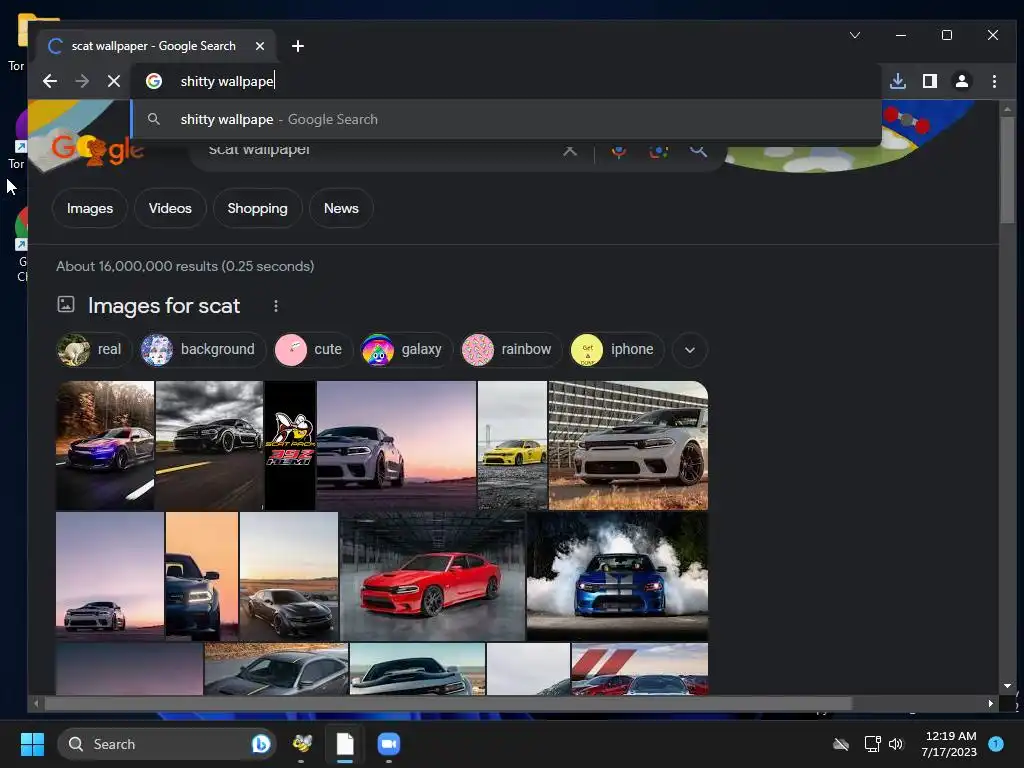Switch to the Shopping filter
This screenshot has height=768, width=1024.
[257, 208]
